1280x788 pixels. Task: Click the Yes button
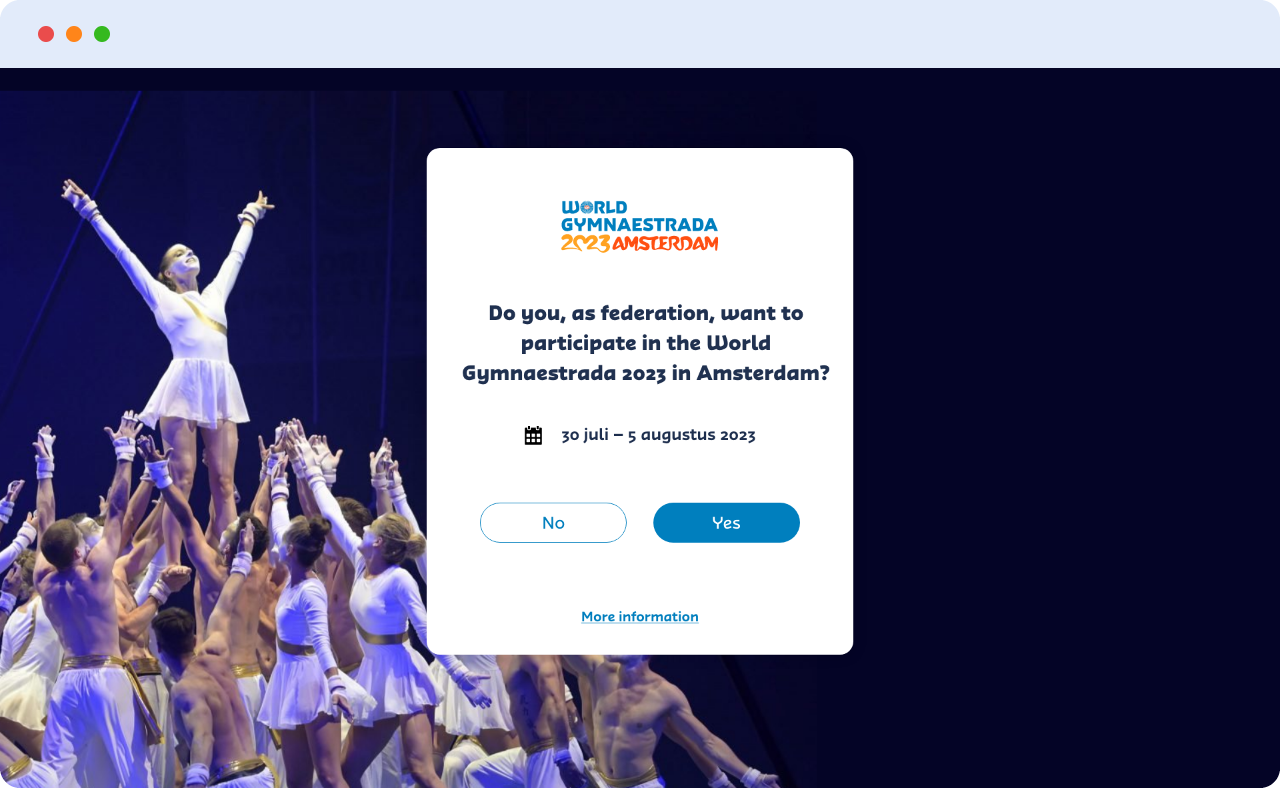coord(726,523)
